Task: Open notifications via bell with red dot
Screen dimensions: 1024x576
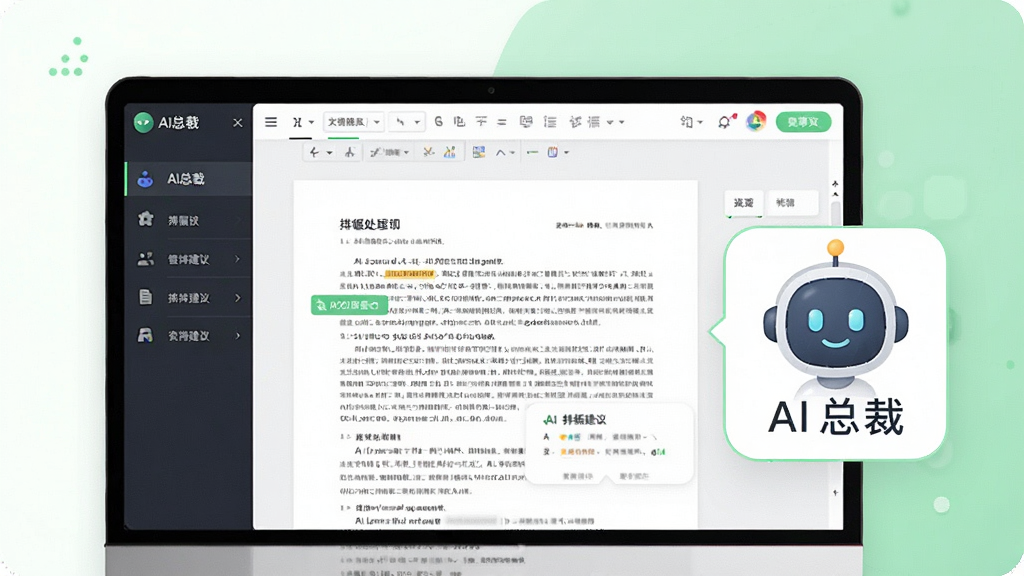Action: click(726, 121)
